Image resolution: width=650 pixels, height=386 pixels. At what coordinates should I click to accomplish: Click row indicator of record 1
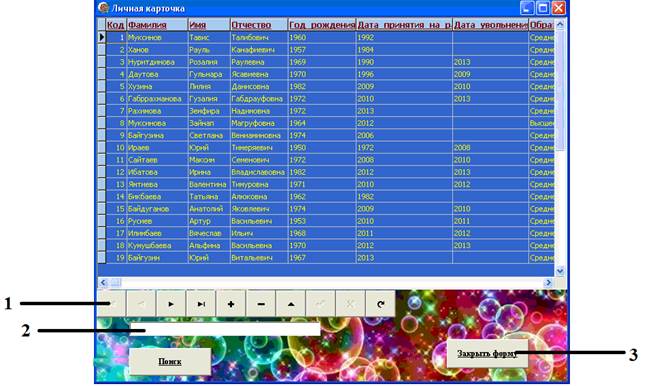[102, 37]
